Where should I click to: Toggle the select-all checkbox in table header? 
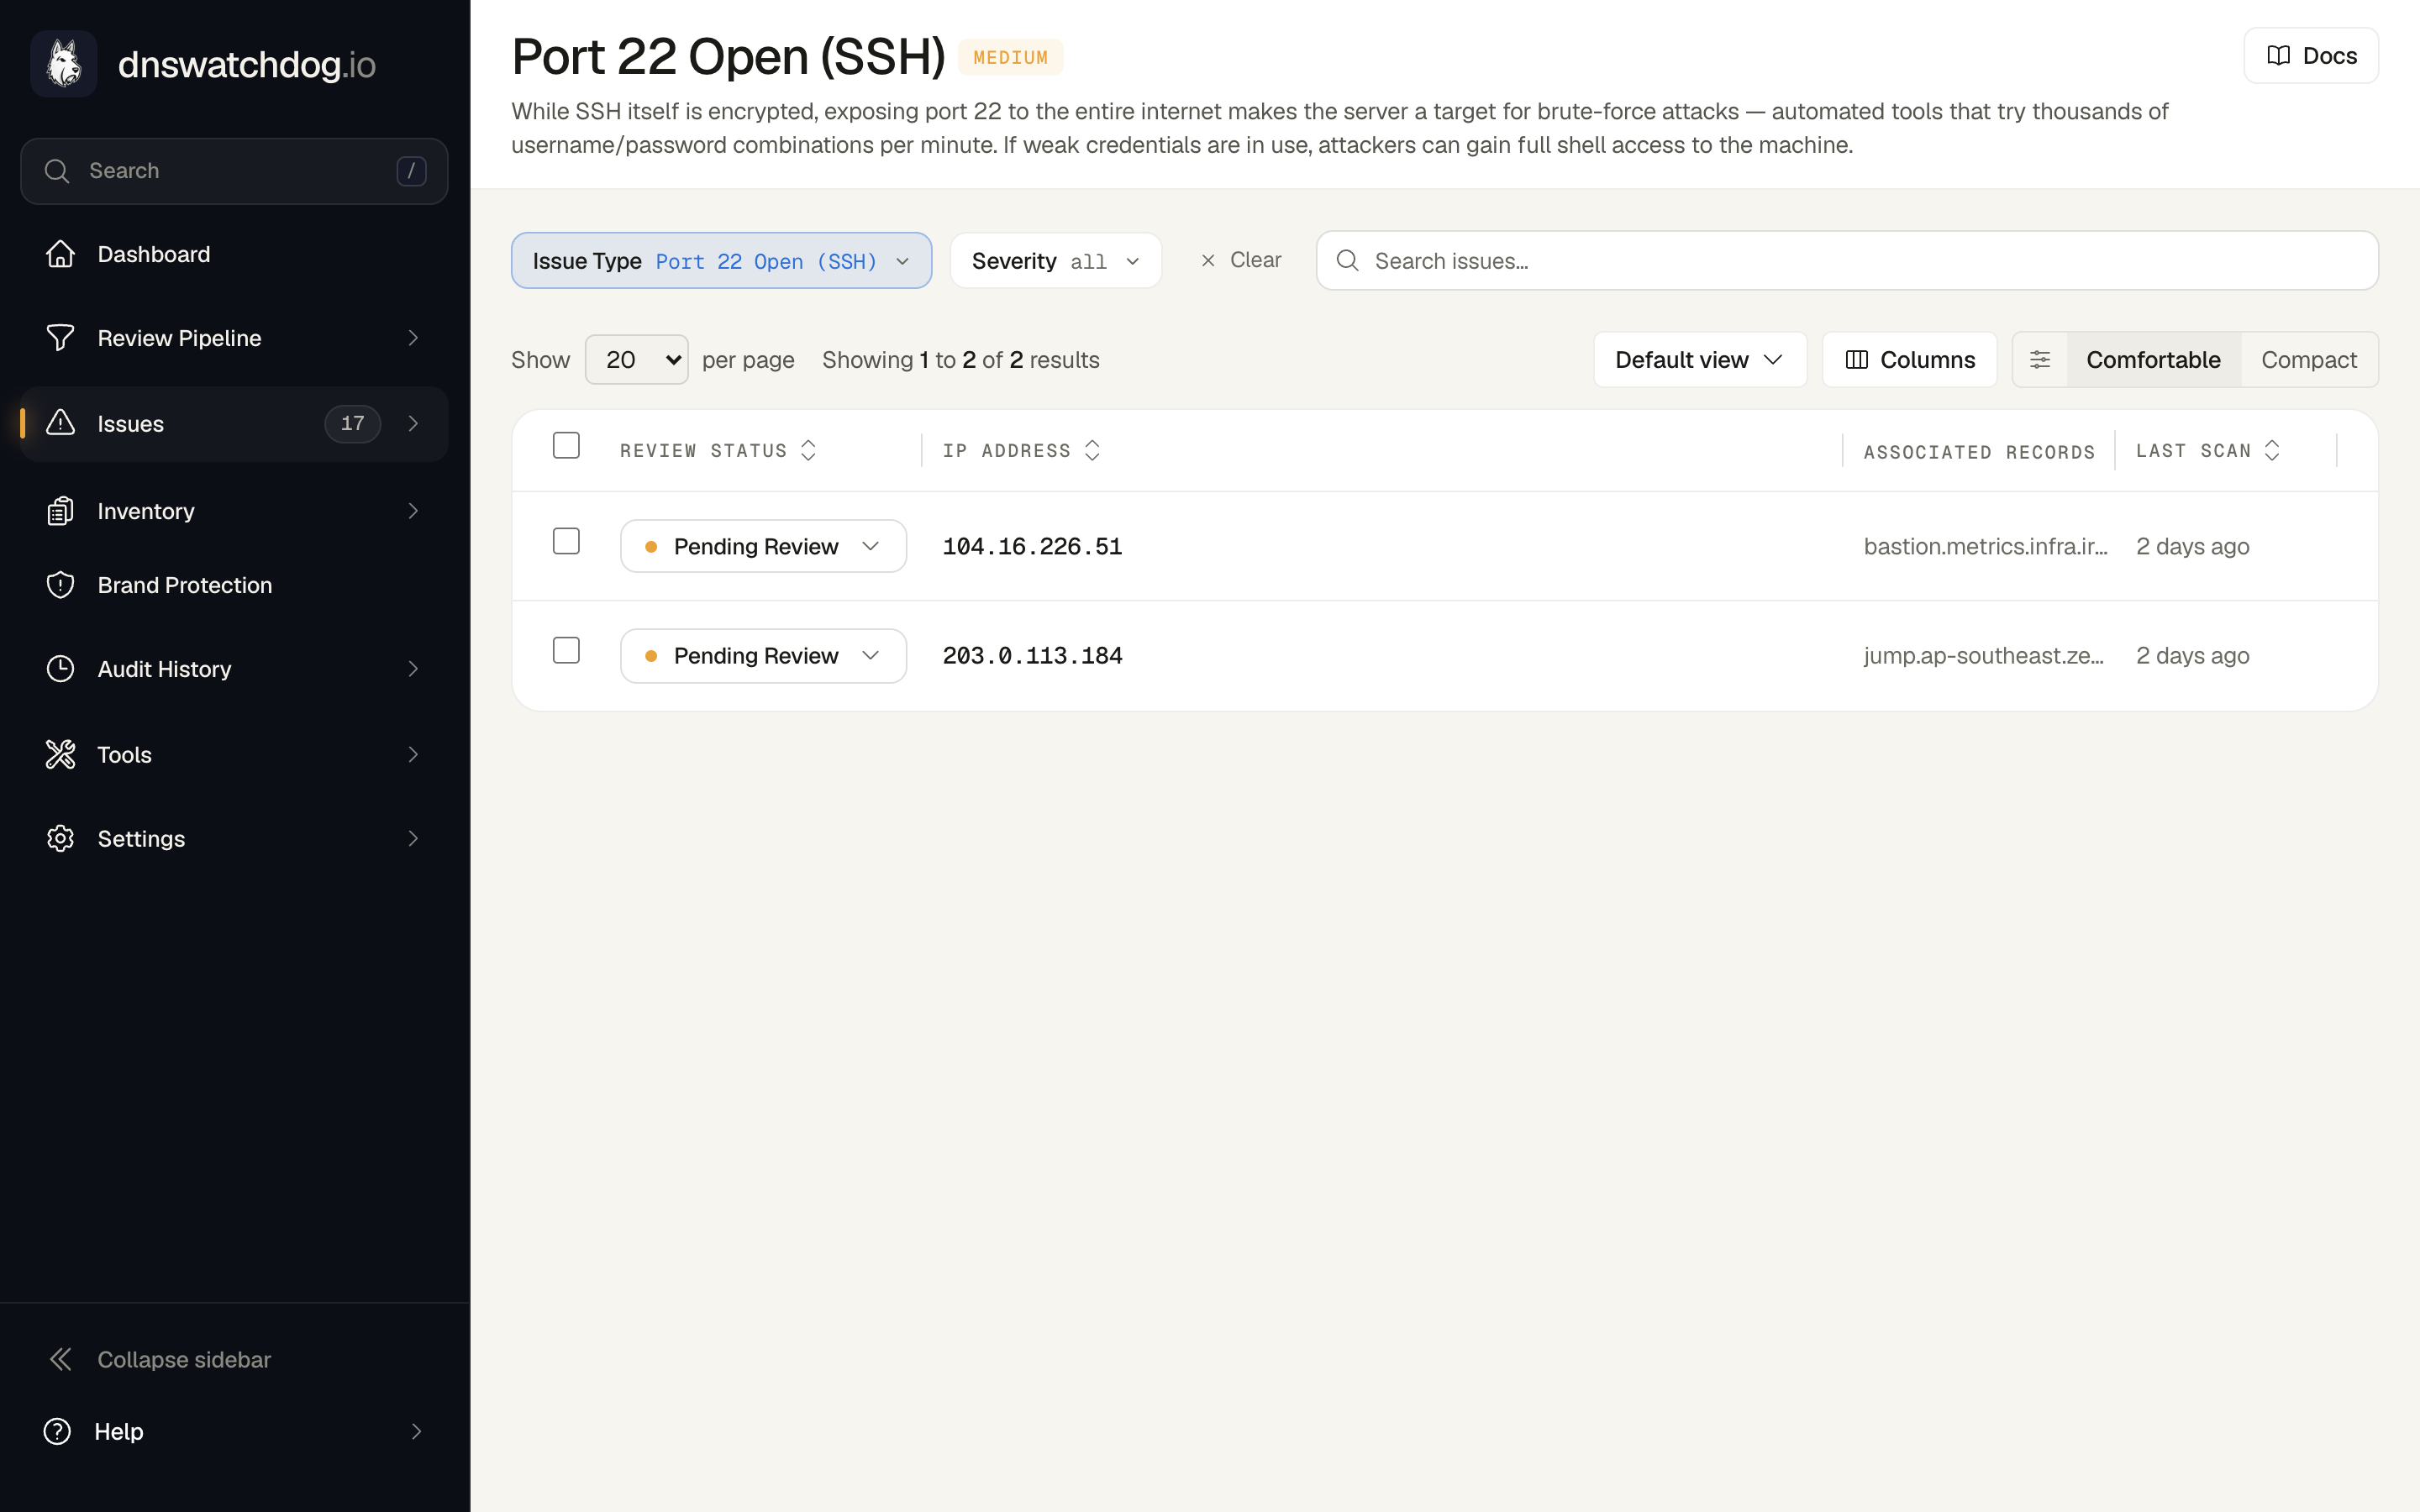(x=566, y=446)
